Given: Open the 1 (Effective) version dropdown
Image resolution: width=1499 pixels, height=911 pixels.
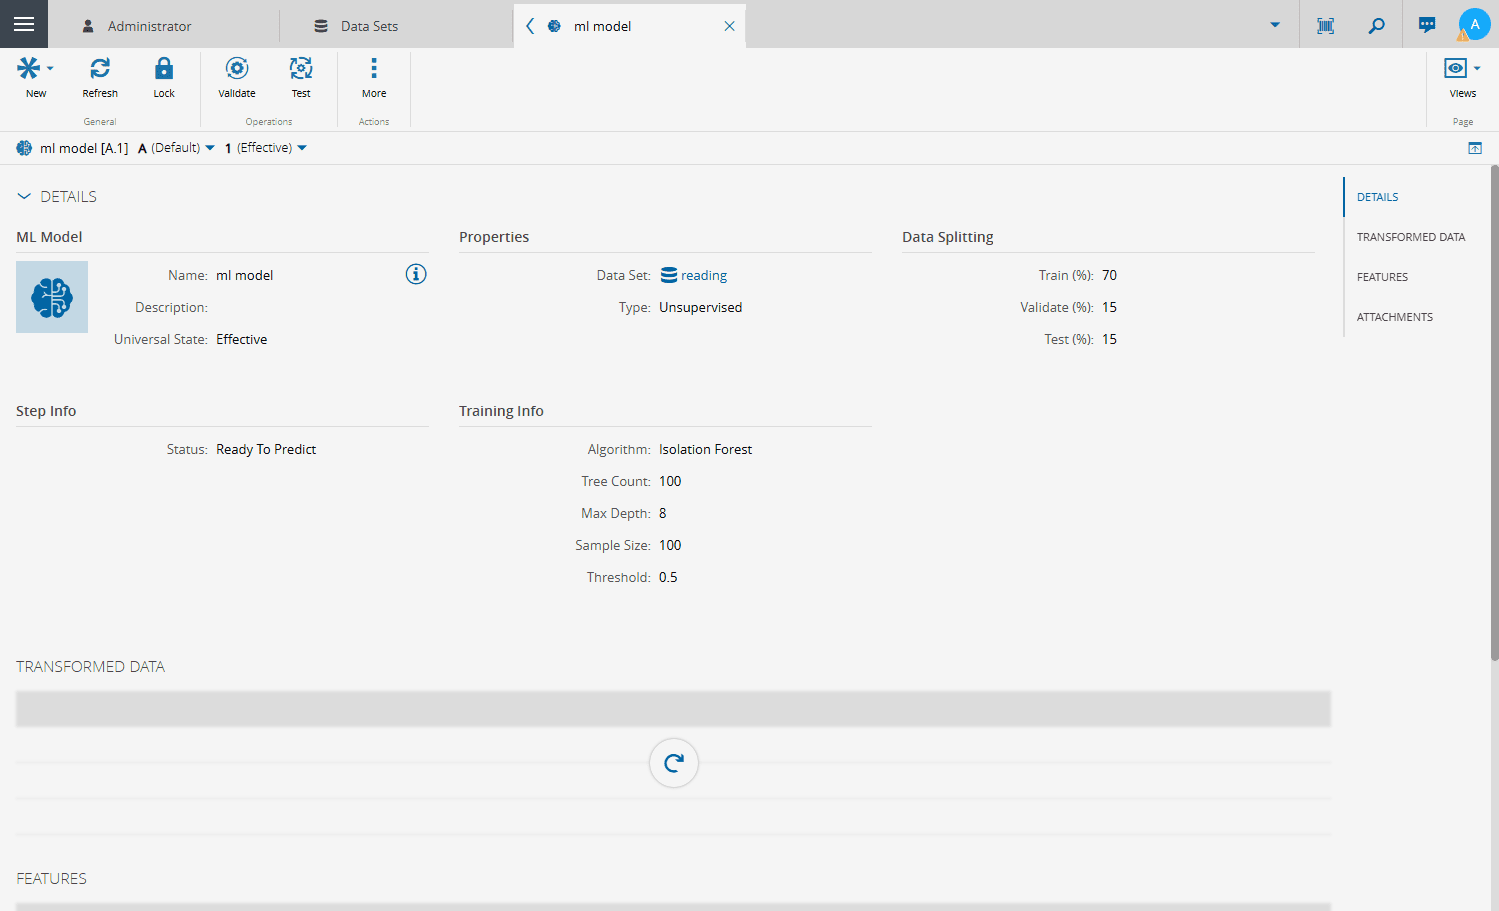Looking at the screenshot, I should point(266,148).
